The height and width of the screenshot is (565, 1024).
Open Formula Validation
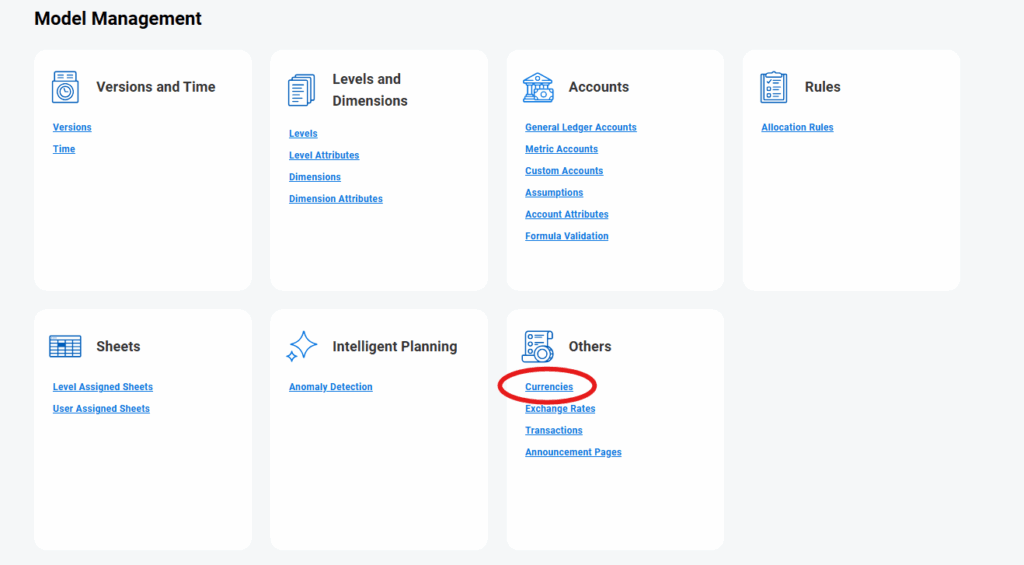pos(567,237)
